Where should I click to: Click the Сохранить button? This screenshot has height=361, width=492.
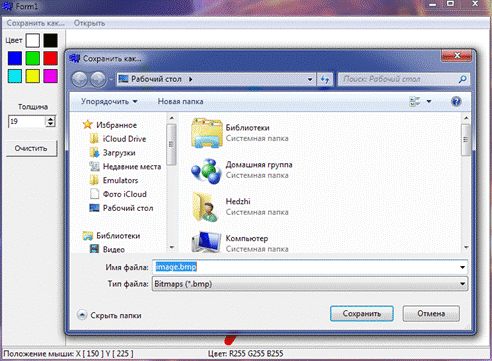(362, 314)
